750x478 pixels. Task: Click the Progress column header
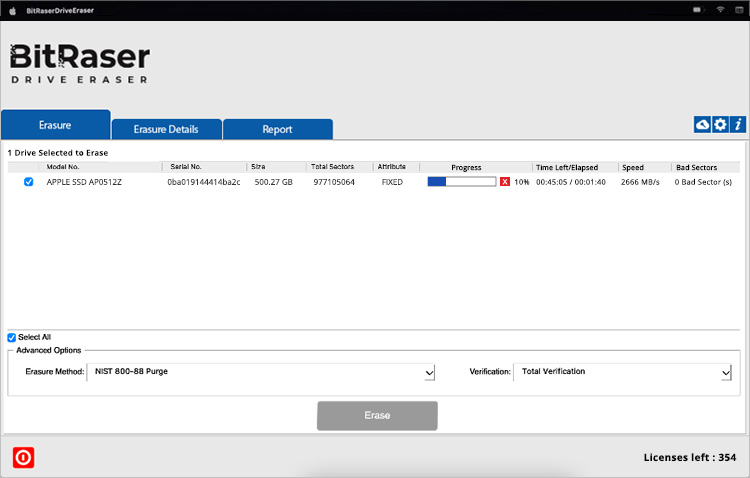click(466, 167)
